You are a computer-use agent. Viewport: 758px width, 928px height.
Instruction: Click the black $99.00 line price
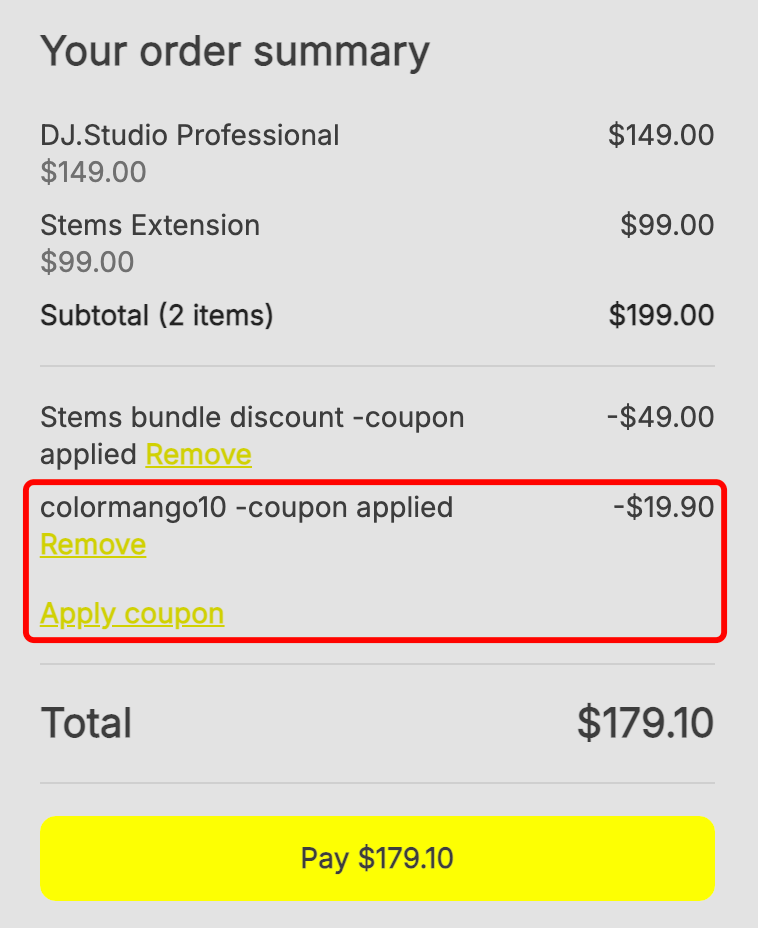pos(667,225)
